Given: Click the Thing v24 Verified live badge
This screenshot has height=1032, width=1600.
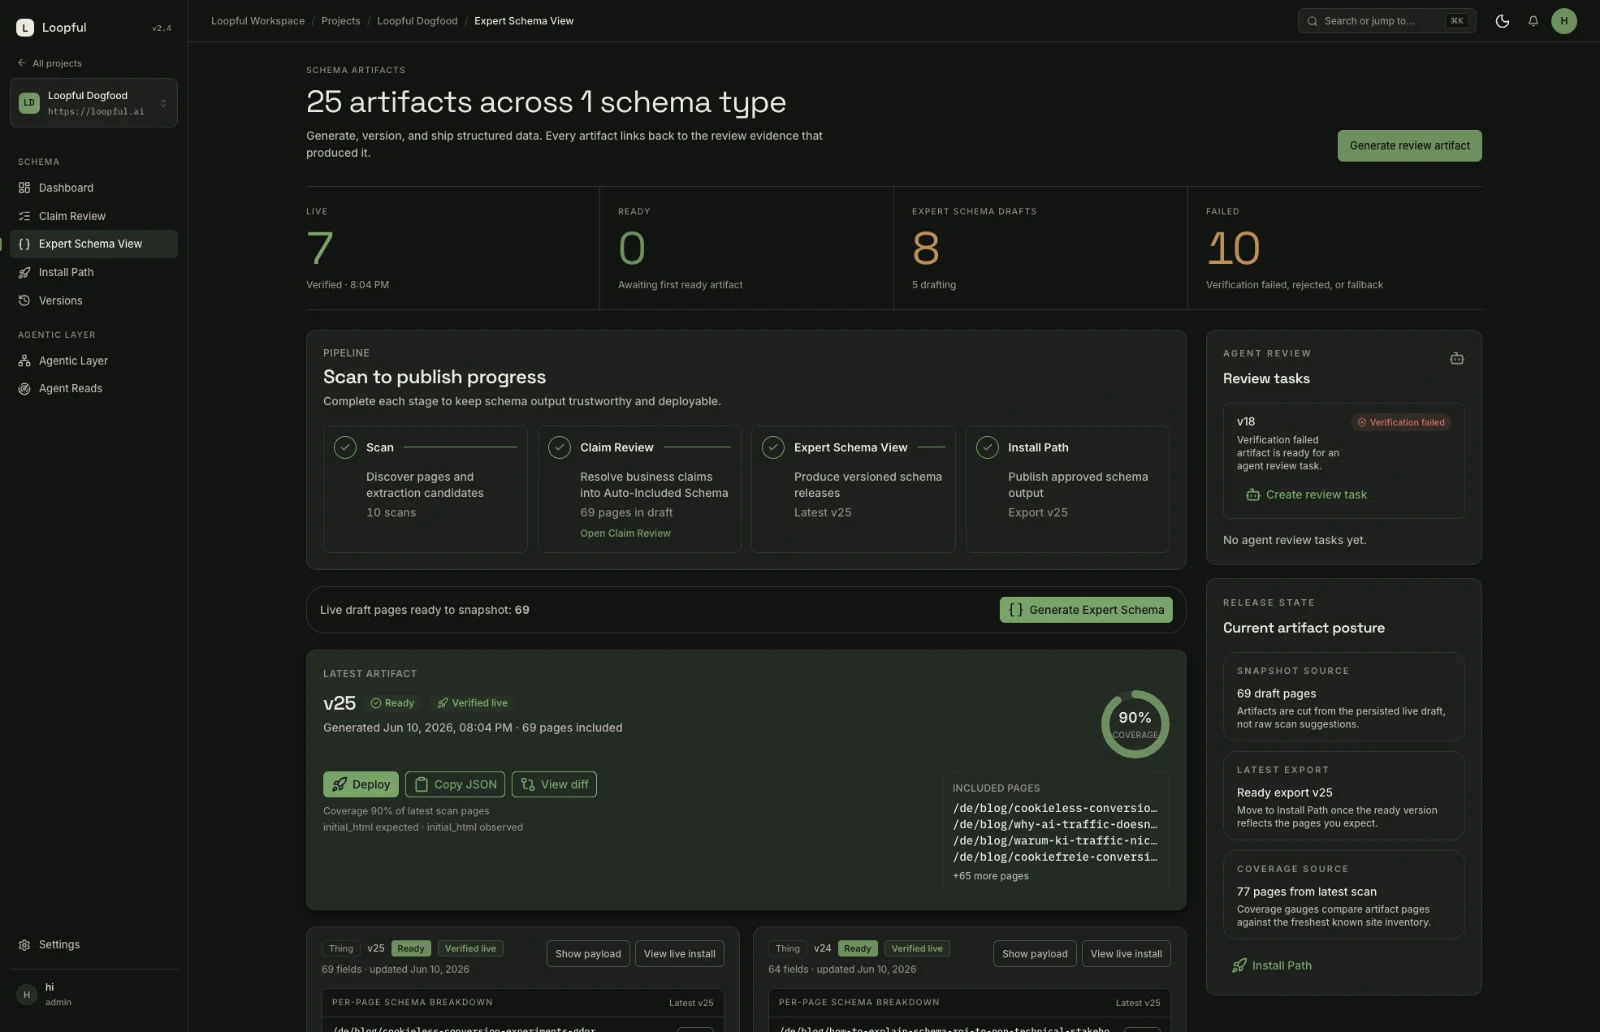Looking at the screenshot, I should (x=917, y=949).
